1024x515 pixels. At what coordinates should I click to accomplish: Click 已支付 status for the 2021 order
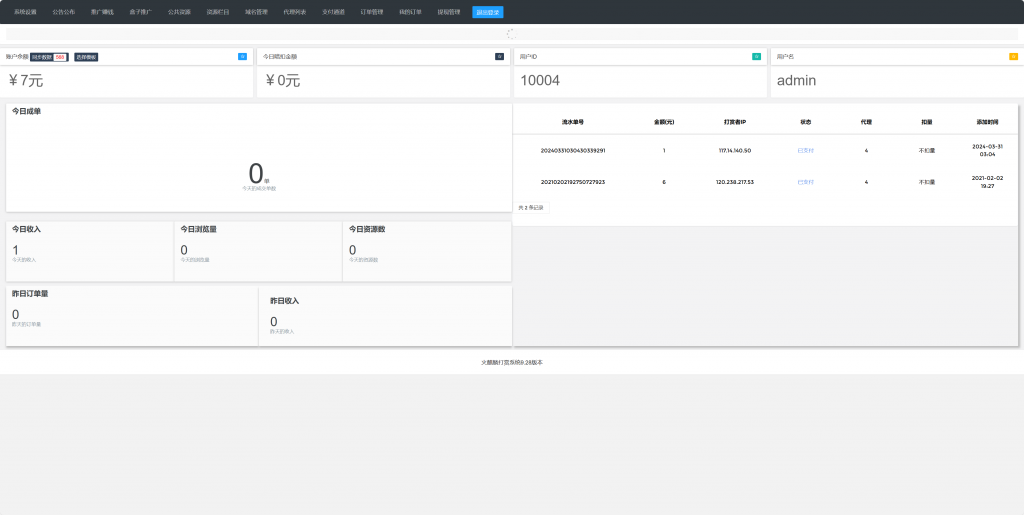[x=805, y=182]
